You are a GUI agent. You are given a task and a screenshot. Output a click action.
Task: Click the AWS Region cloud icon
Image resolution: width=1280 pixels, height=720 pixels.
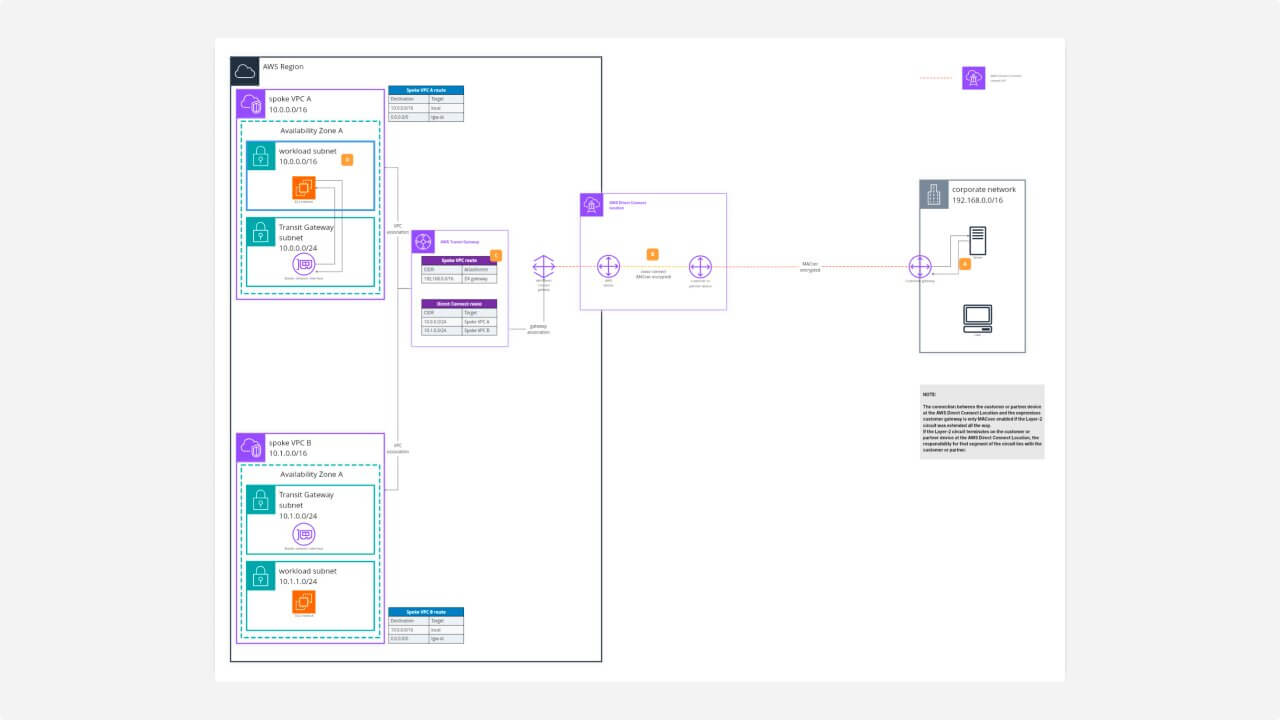(245, 71)
